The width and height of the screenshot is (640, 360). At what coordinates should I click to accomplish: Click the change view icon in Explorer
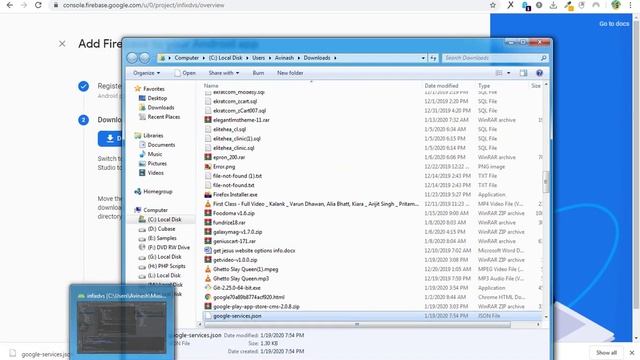[499, 73]
